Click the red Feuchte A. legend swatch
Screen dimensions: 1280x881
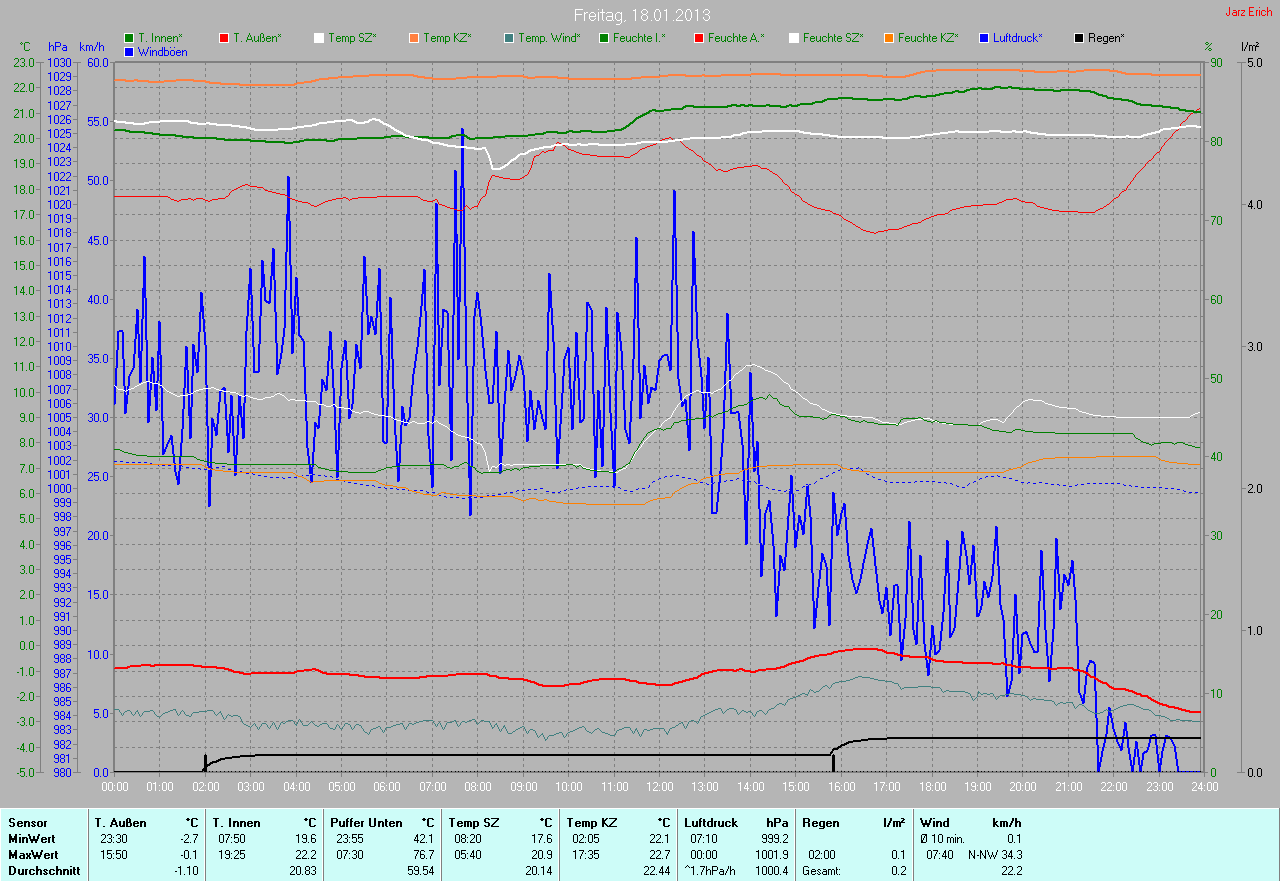(699, 38)
